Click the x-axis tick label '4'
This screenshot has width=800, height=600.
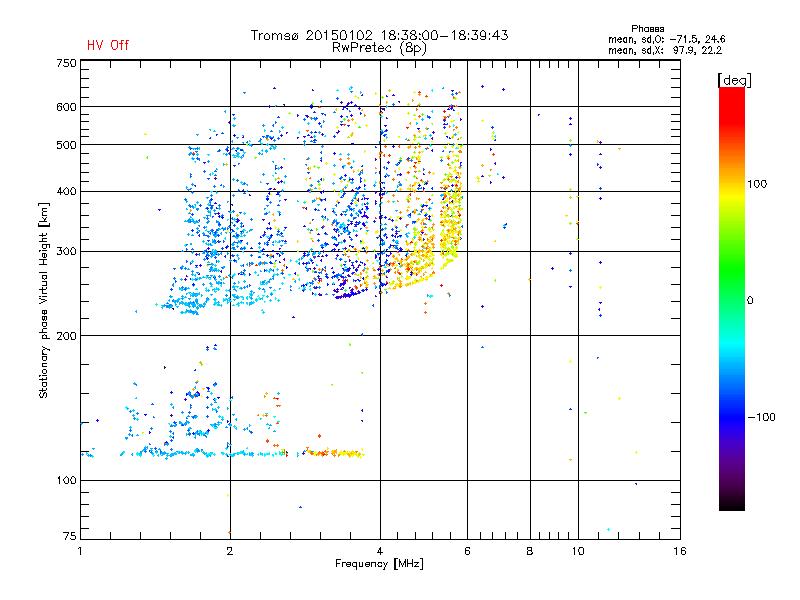pyautogui.click(x=380, y=551)
